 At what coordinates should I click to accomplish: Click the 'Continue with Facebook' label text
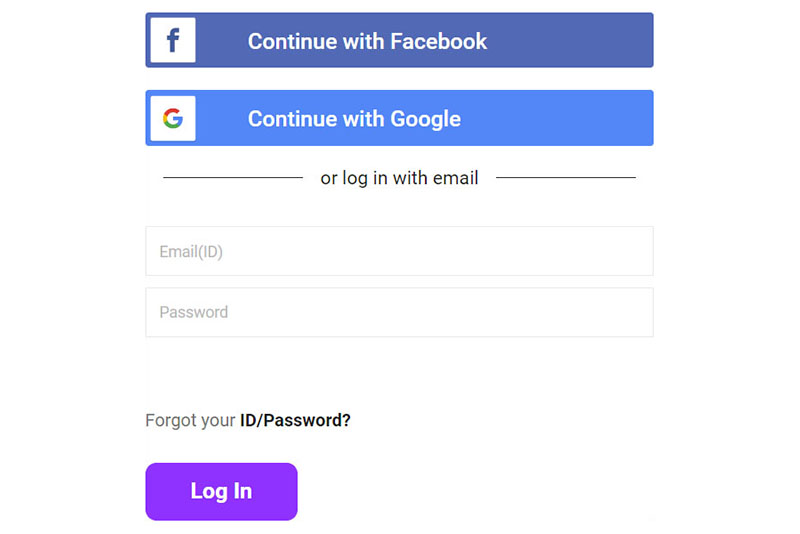point(367,41)
